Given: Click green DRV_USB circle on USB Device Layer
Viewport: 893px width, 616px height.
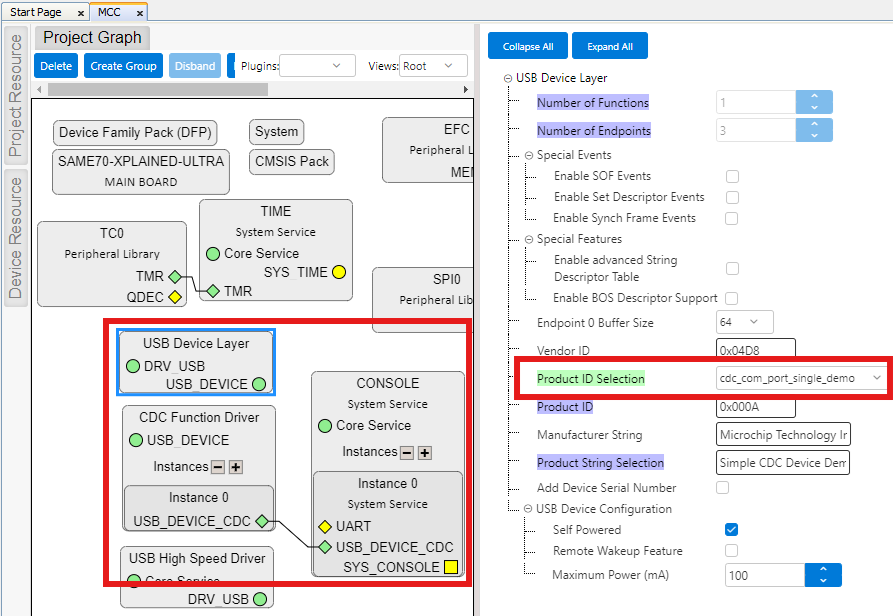Looking at the screenshot, I should coord(133,366).
